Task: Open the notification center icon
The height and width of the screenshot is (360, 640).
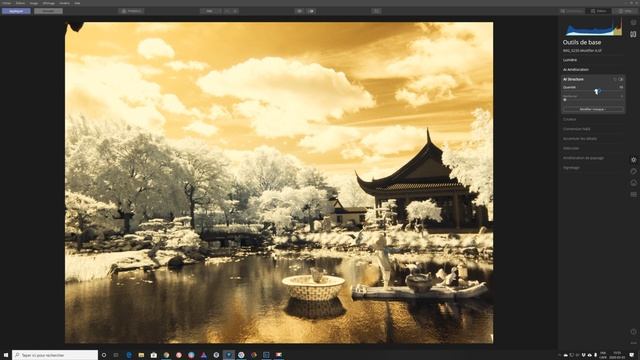Action: (x=632, y=355)
